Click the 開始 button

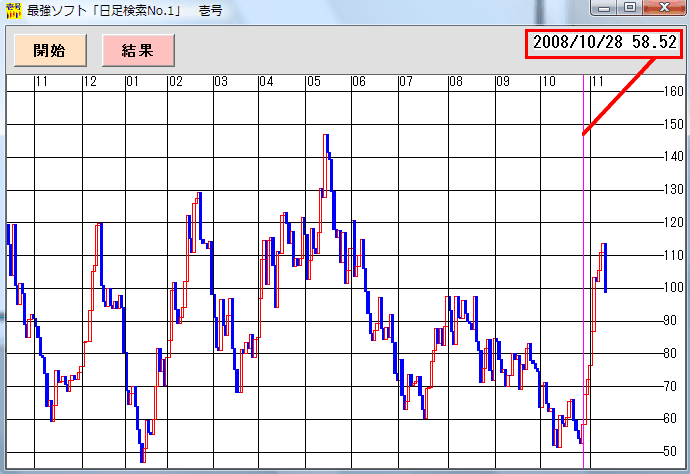(50, 51)
